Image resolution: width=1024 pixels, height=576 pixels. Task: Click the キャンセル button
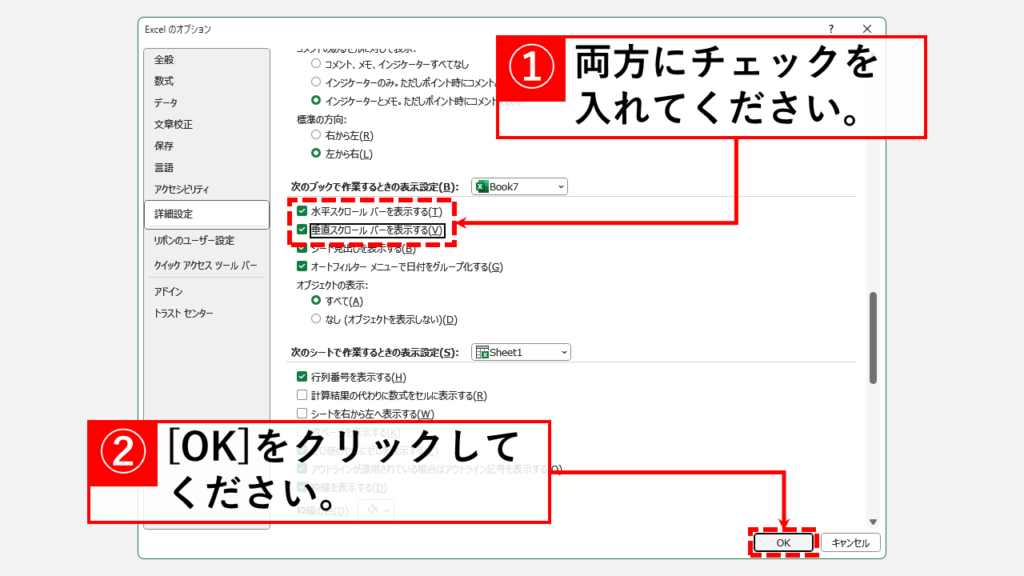[850, 543]
